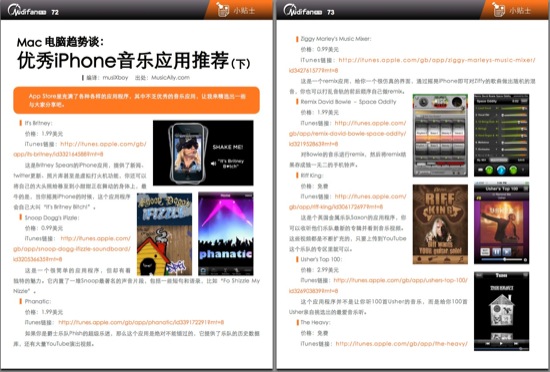
Task: Open the Riff King iTunes link
Action: [348, 202]
